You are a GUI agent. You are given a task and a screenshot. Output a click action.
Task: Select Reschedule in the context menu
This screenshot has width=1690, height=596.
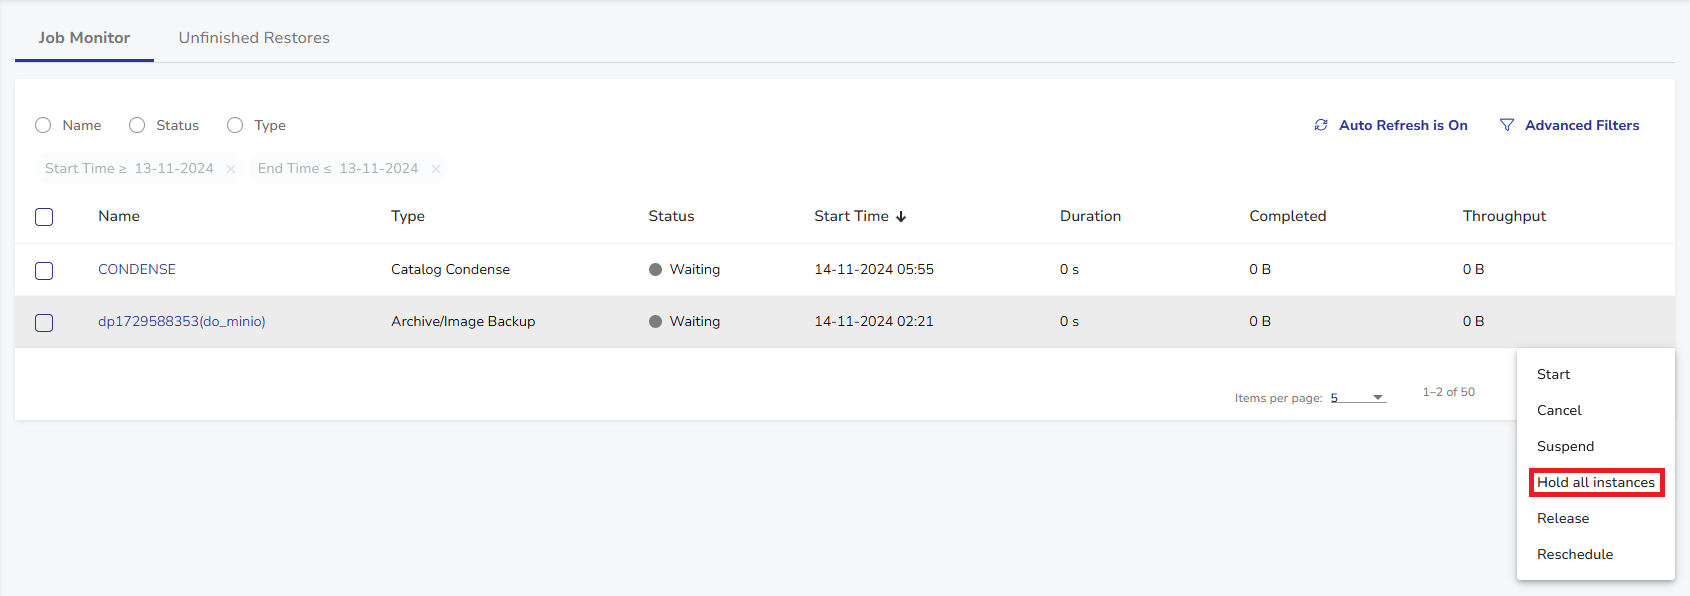[1574, 555]
